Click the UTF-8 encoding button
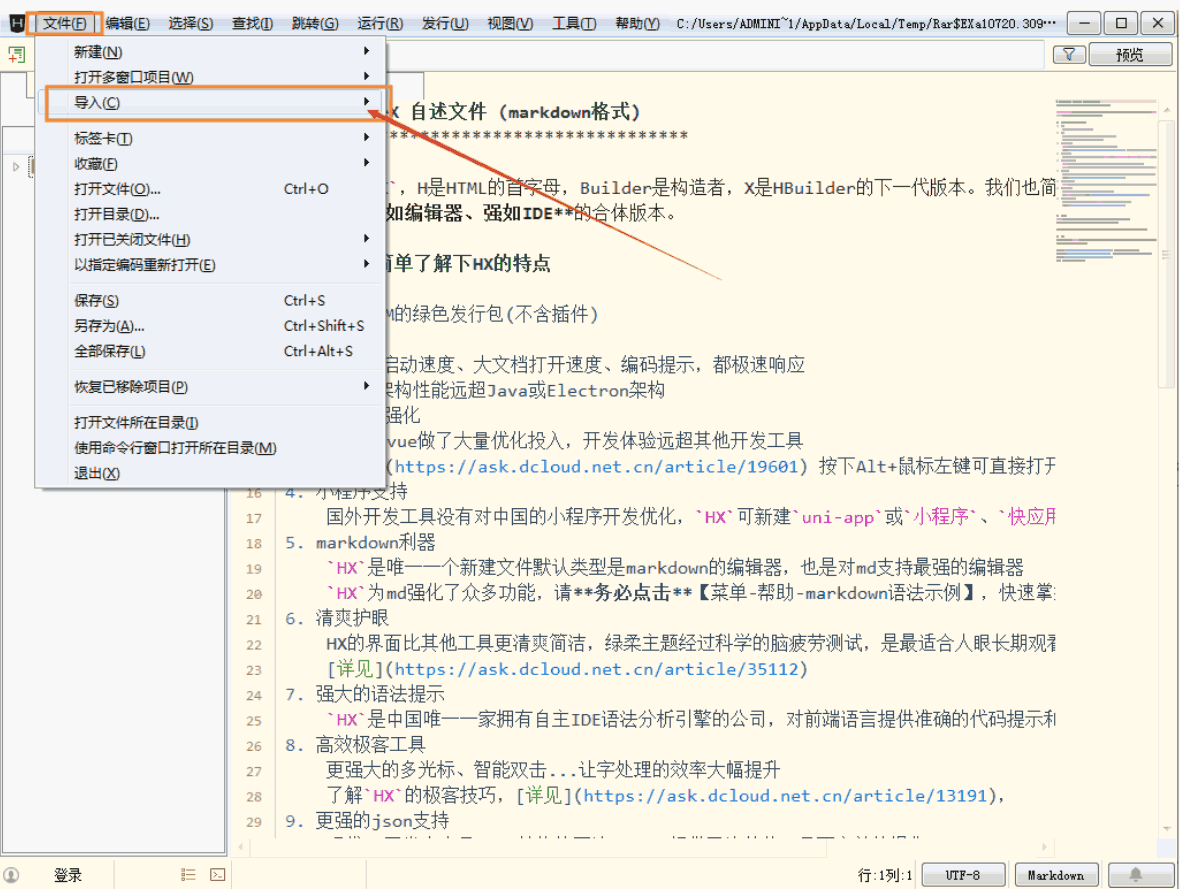The height and width of the screenshot is (889, 1180). coord(963,875)
